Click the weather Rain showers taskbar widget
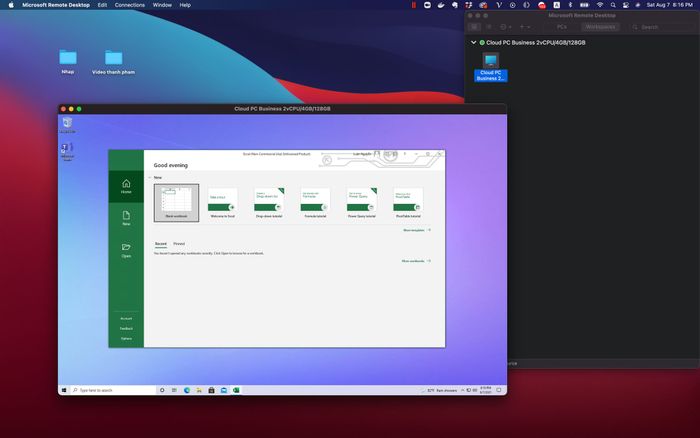700x438 pixels. point(439,390)
